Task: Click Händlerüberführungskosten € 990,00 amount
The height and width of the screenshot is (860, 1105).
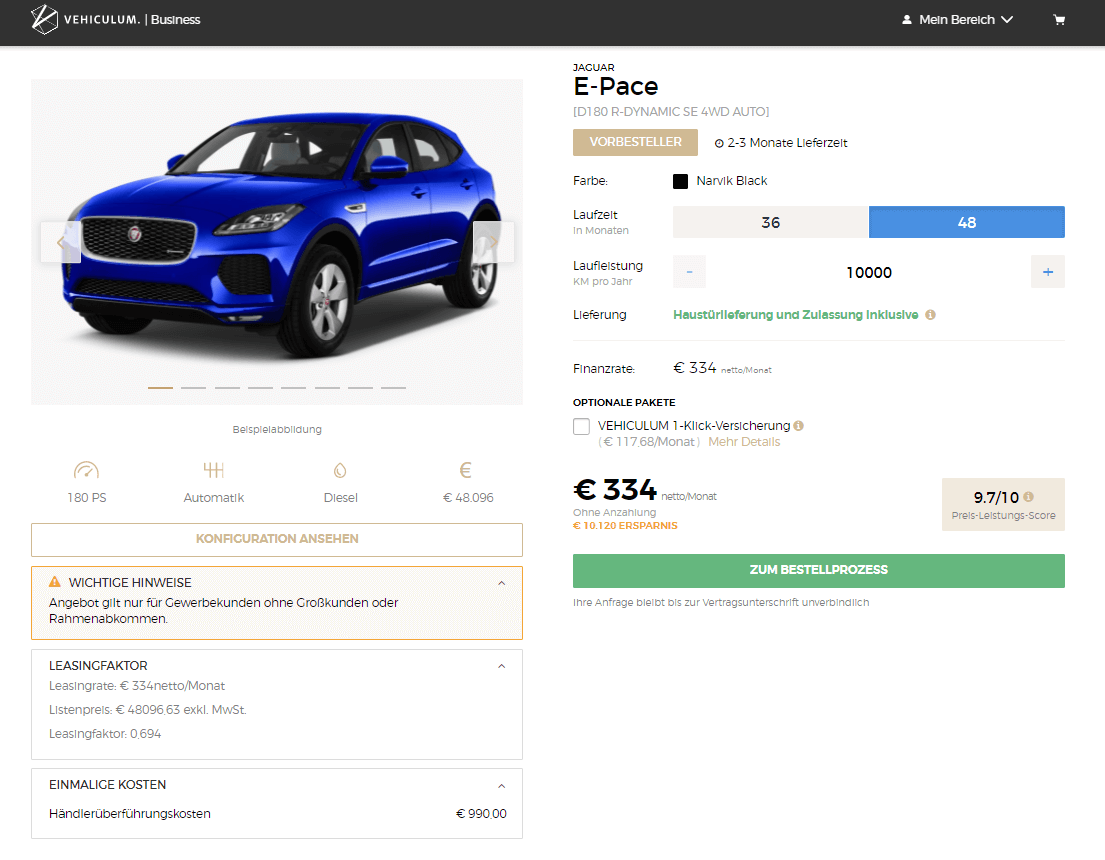Action: click(x=481, y=814)
